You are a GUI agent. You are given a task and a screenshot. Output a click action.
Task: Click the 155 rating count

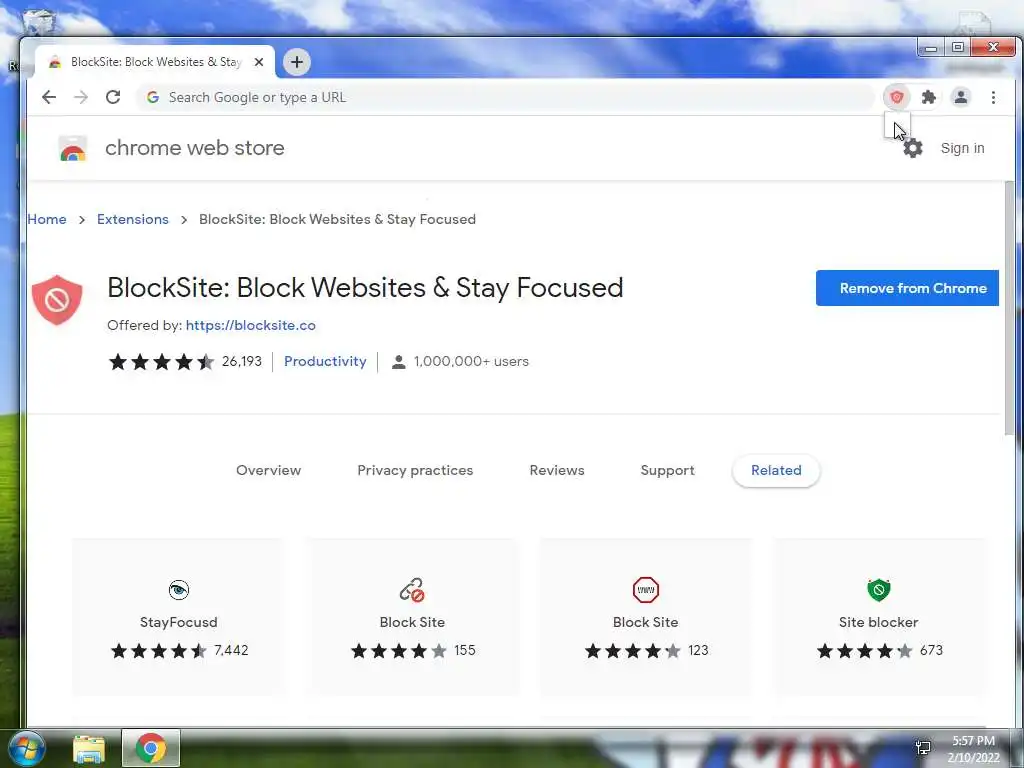click(x=465, y=650)
